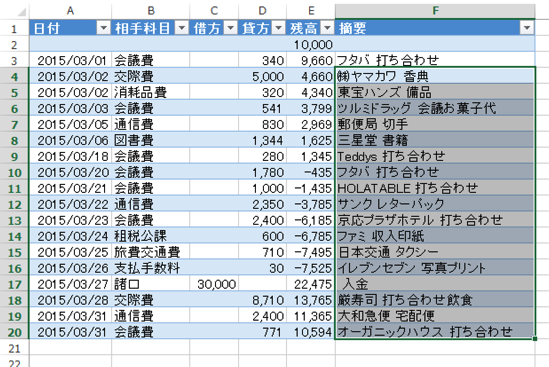Open the 貸方 filter dropdown
Screen dimensions: 549x367
(x=278, y=28)
